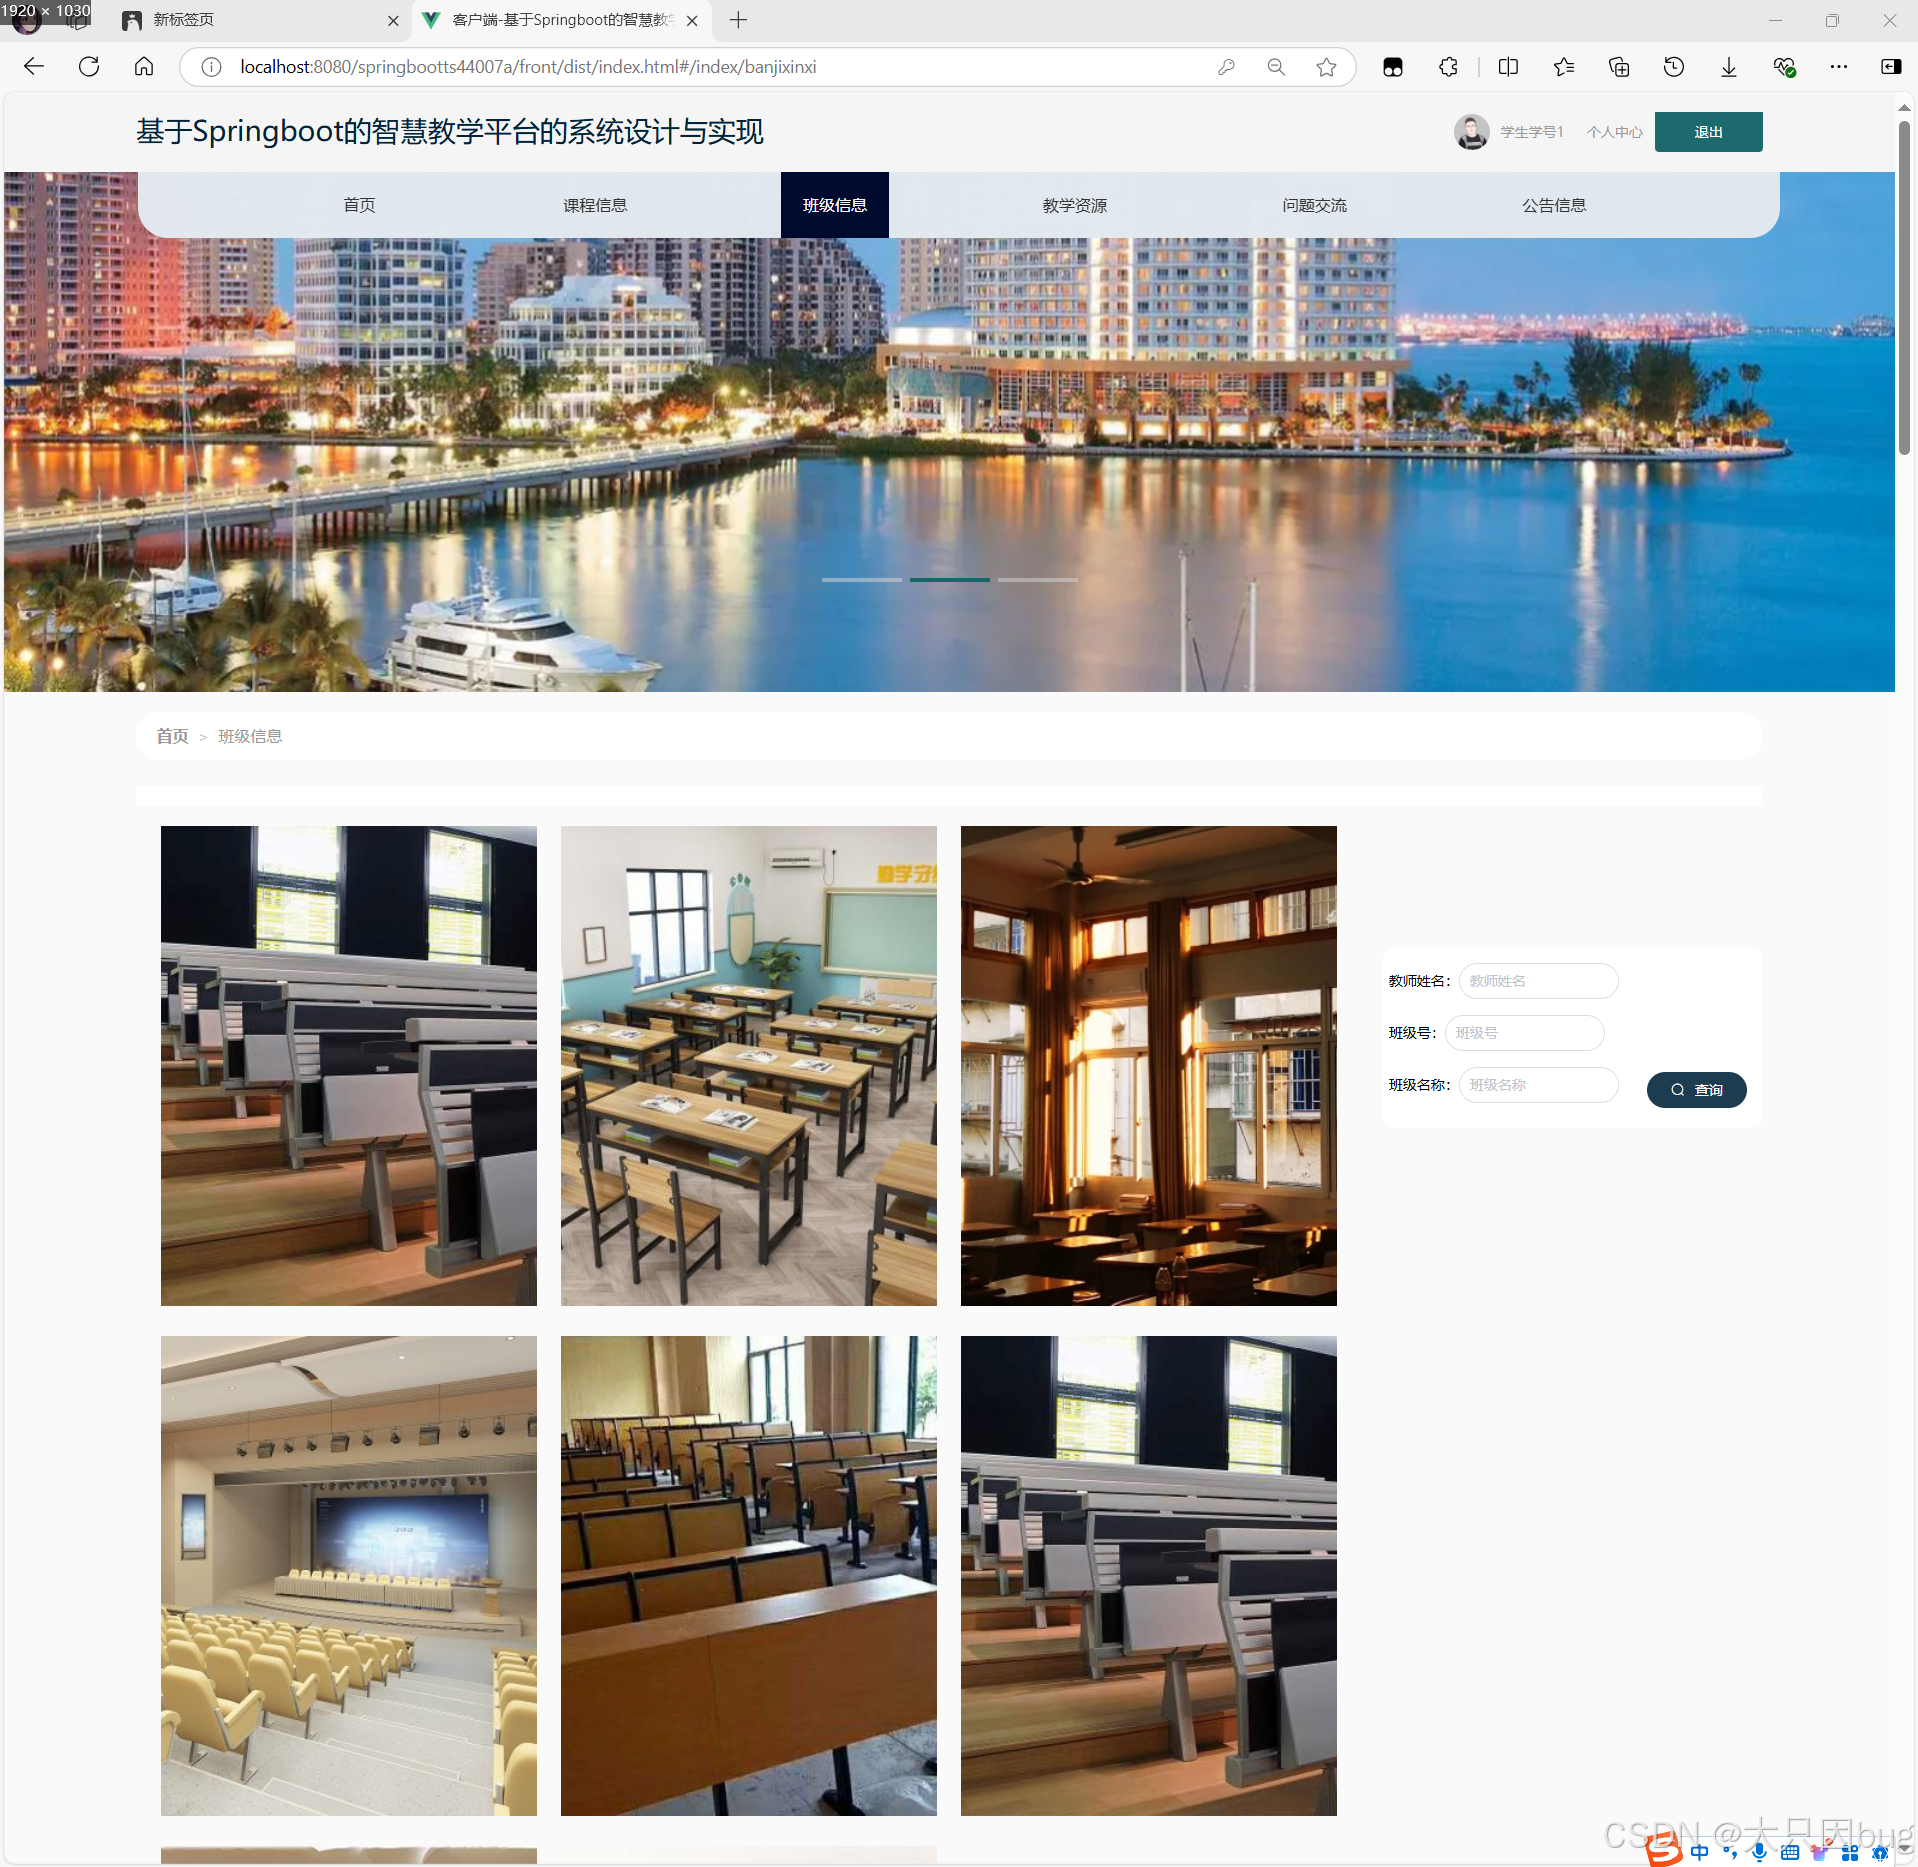Open browsing history
Image resolution: width=1918 pixels, height=1867 pixels.
click(x=1674, y=67)
